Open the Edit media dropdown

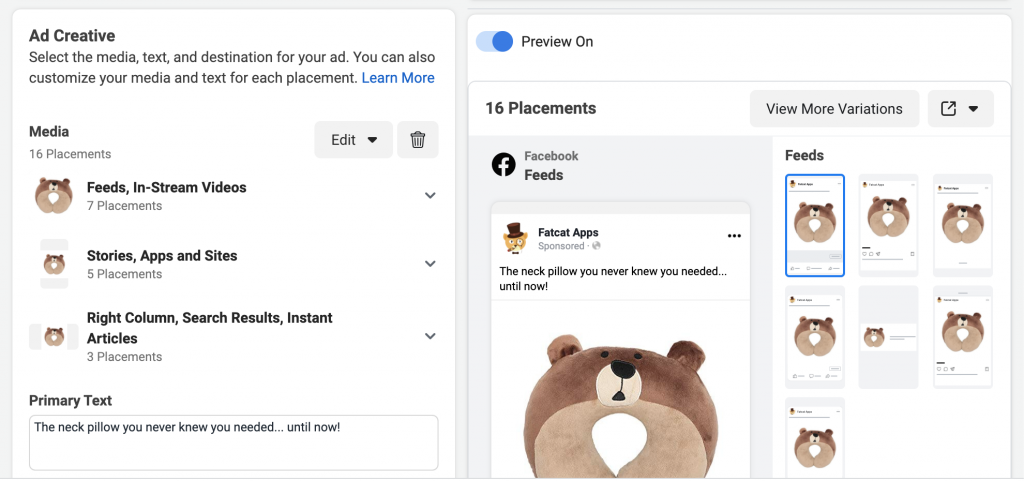354,140
